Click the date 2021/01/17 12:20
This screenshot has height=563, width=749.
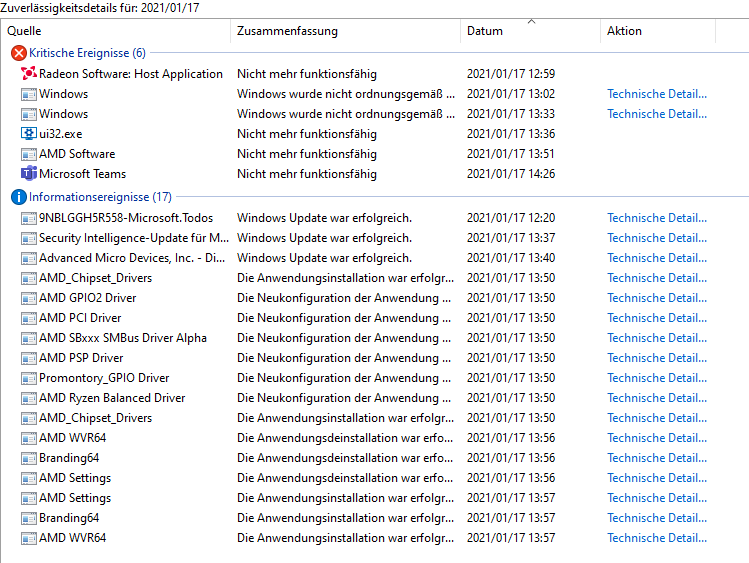(511, 218)
